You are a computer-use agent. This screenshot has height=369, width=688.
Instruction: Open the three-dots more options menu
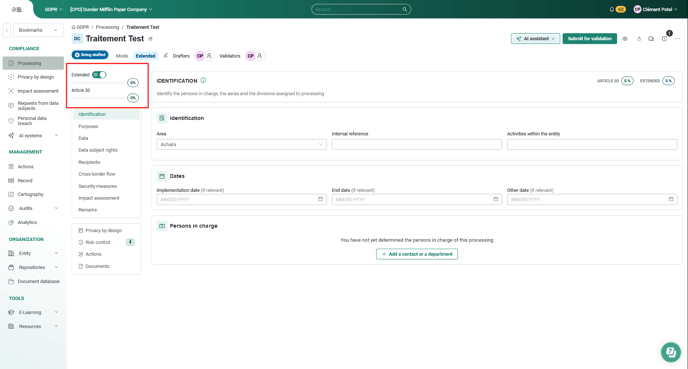pos(677,39)
